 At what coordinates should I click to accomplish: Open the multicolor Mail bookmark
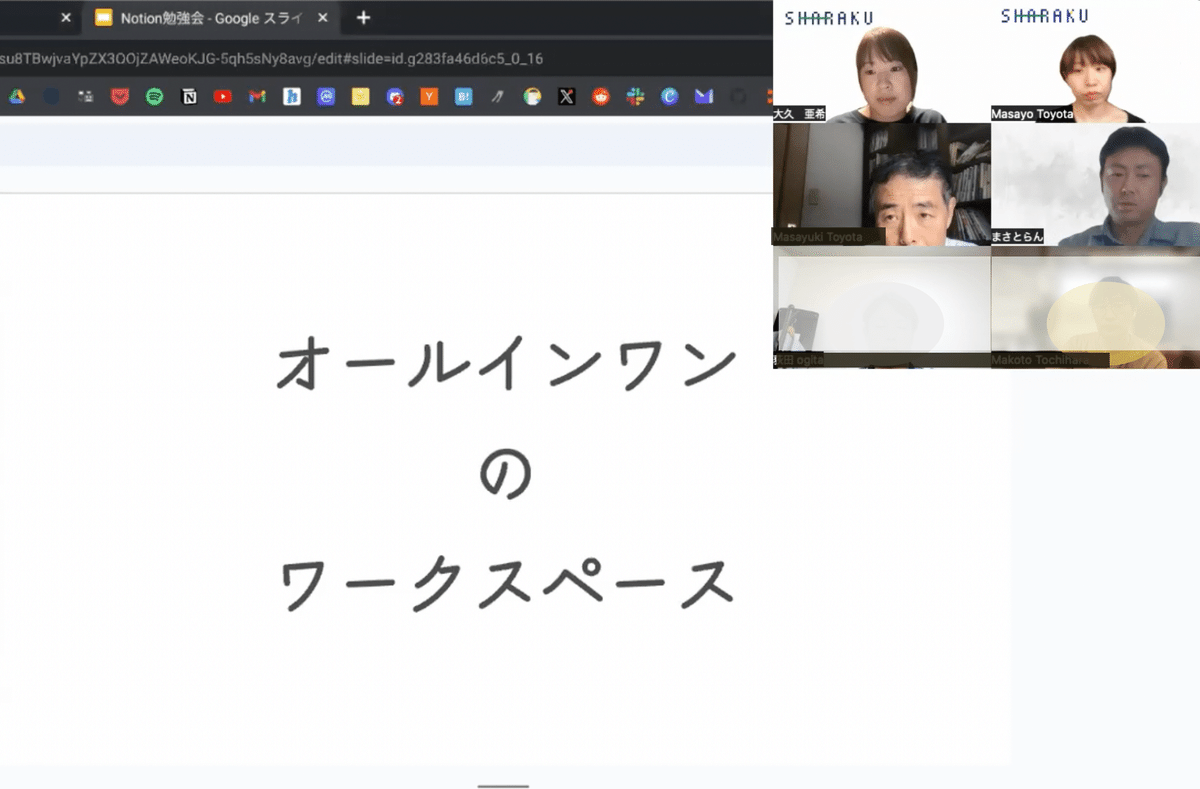(703, 97)
